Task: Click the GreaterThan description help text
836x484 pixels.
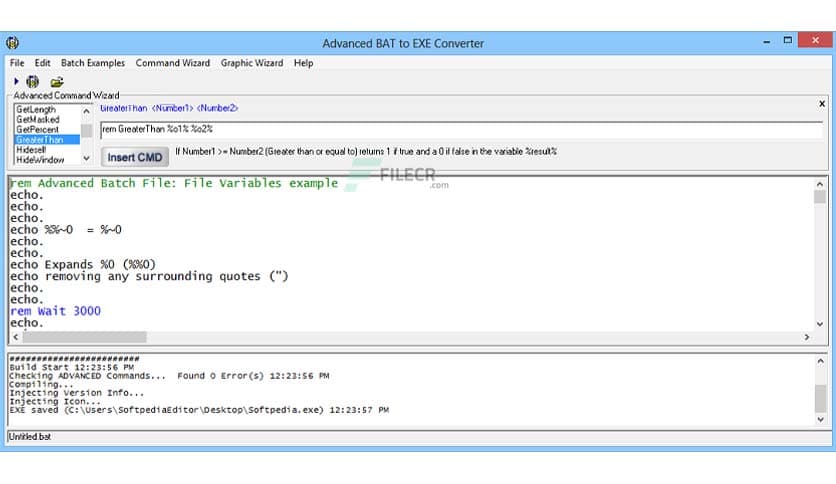Action: [x=366, y=151]
